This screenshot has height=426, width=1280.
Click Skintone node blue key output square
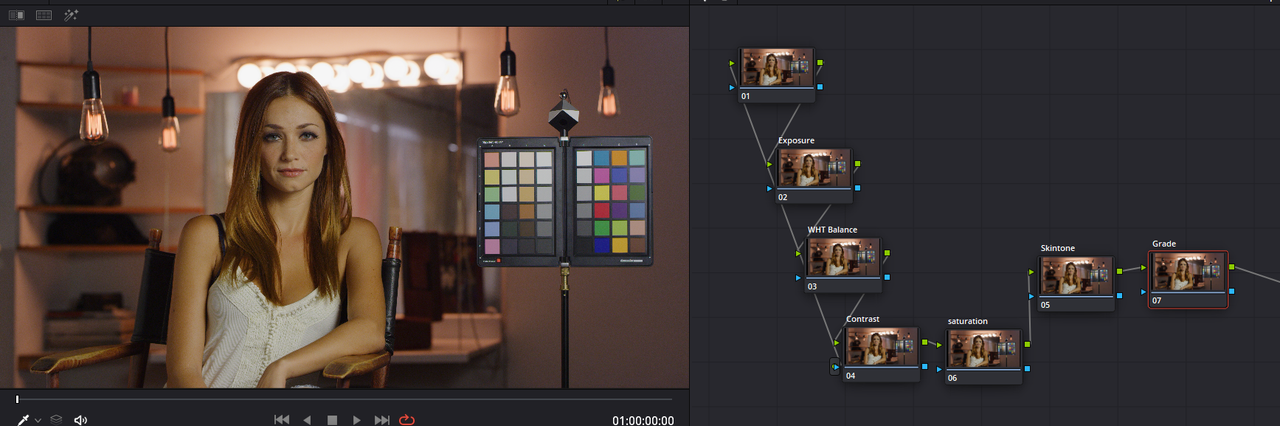[1119, 295]
